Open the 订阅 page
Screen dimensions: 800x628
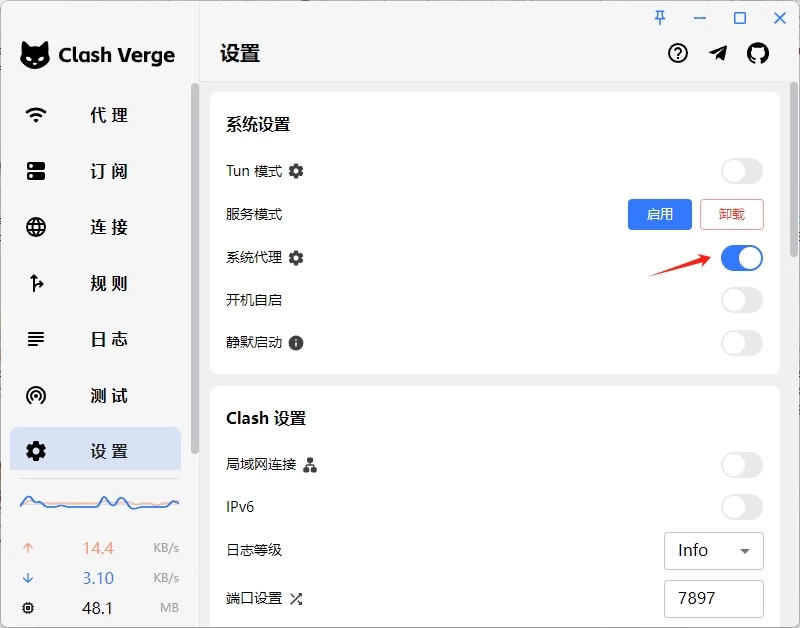tap(95, 171)
